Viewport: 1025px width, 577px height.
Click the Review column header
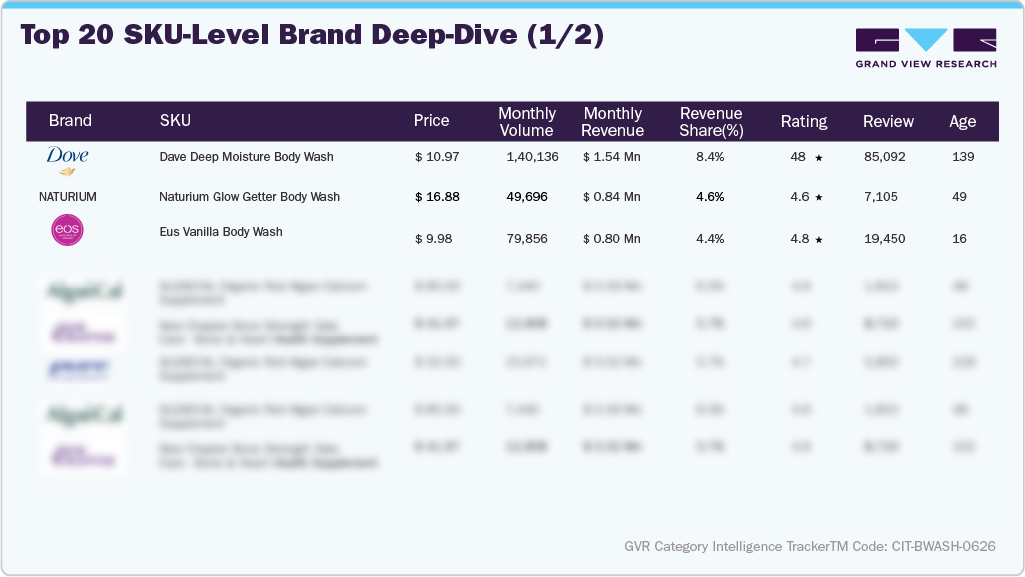click(888, 122)
